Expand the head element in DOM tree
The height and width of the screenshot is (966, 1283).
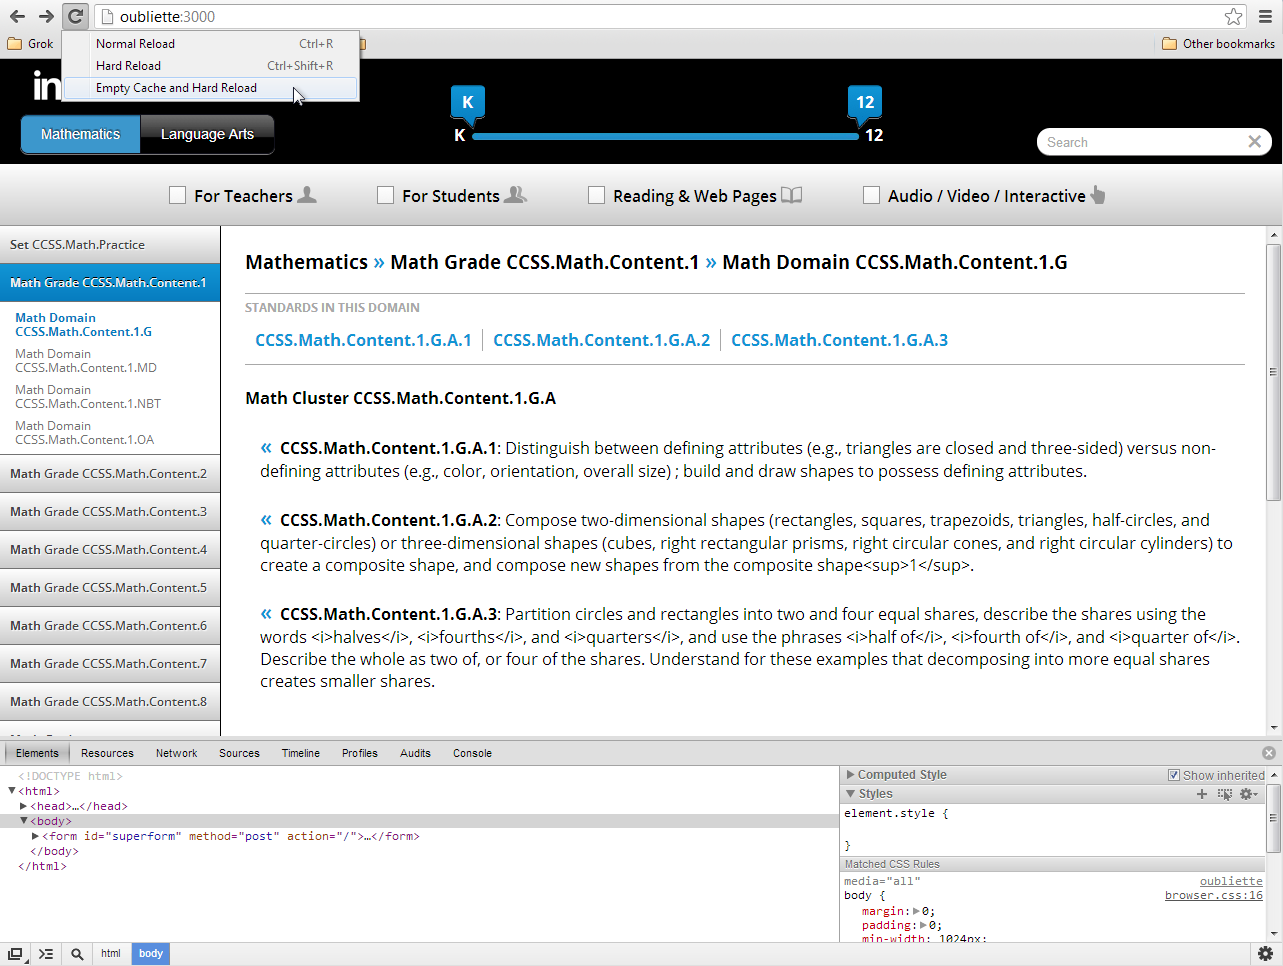pos(24,806)
